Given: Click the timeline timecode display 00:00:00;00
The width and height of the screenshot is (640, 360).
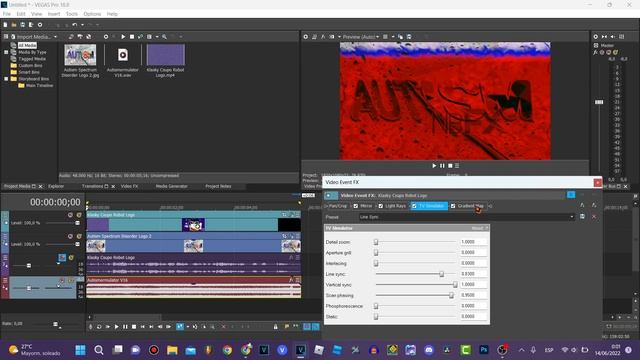Looking at the screenshot, I should coord(55,202).
